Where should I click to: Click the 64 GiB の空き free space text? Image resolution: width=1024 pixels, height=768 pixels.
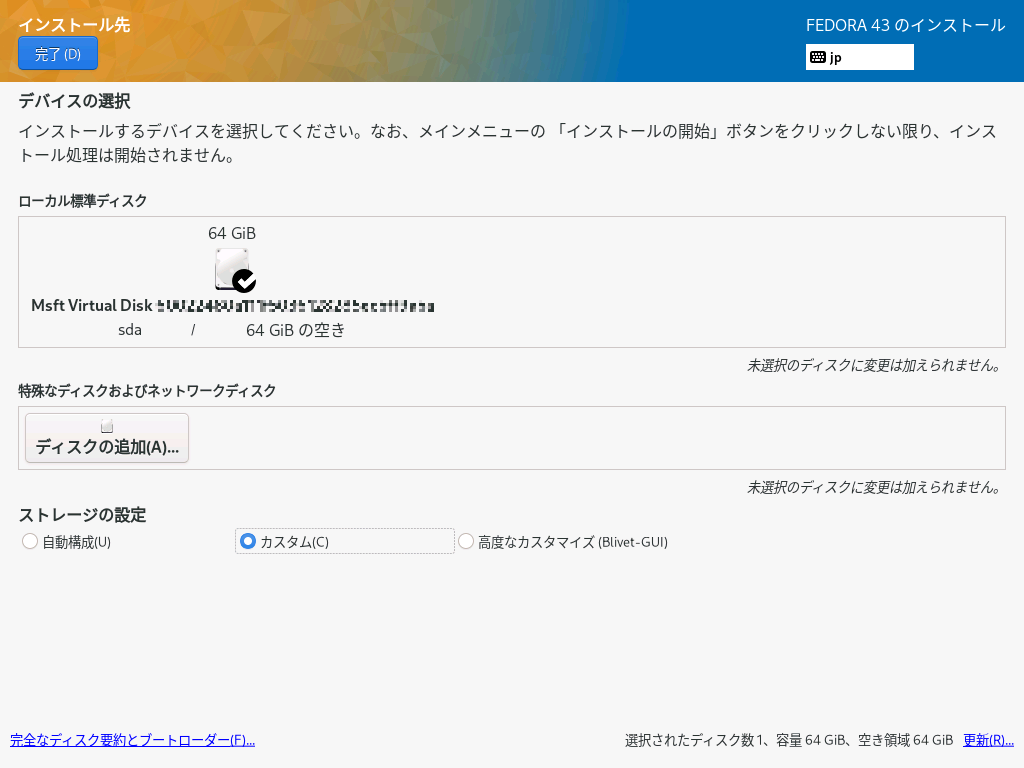(x=295, y=330)
